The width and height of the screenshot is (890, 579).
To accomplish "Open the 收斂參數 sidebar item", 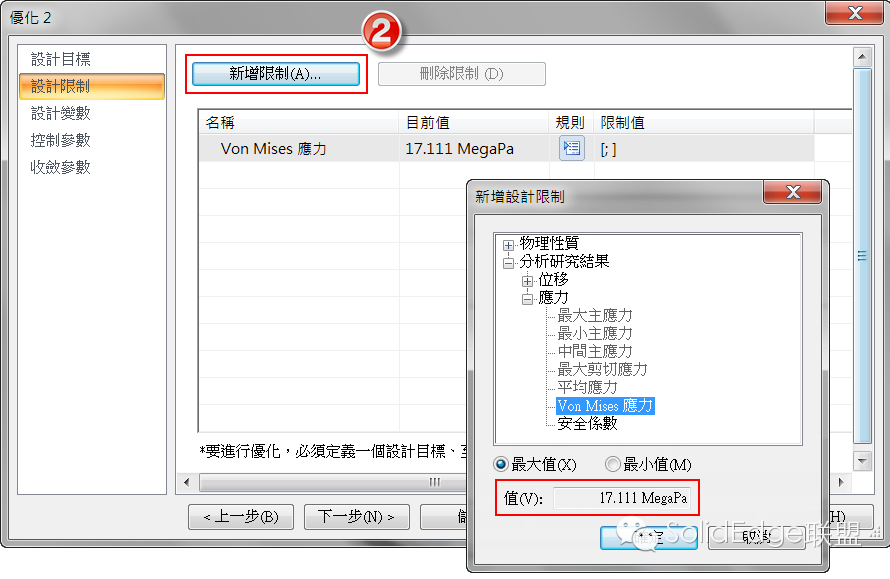I will (61, 167).
